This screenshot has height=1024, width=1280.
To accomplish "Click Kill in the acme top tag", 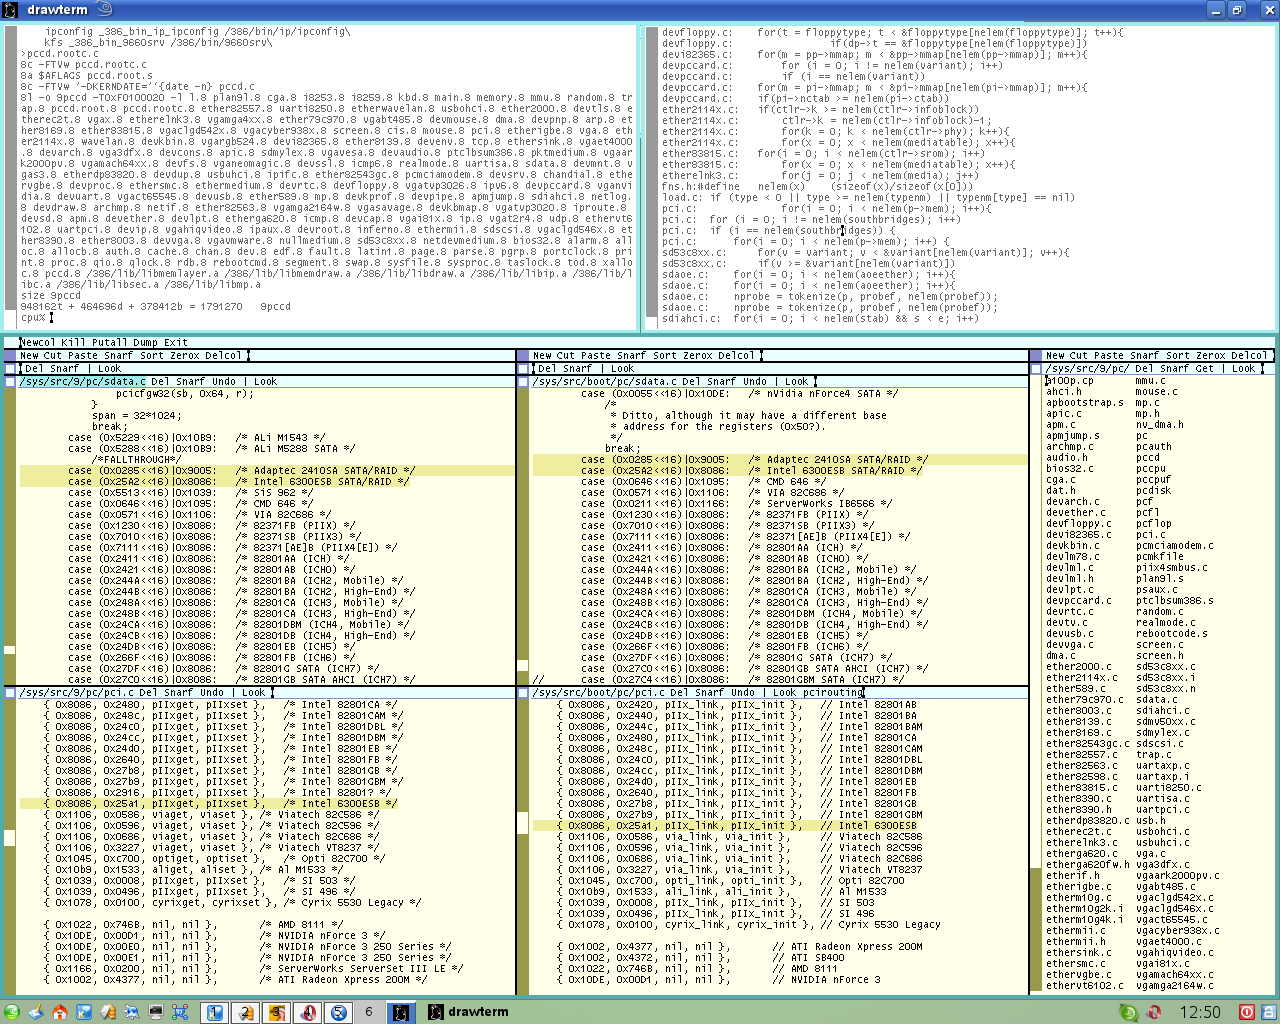I will point(74,342).
